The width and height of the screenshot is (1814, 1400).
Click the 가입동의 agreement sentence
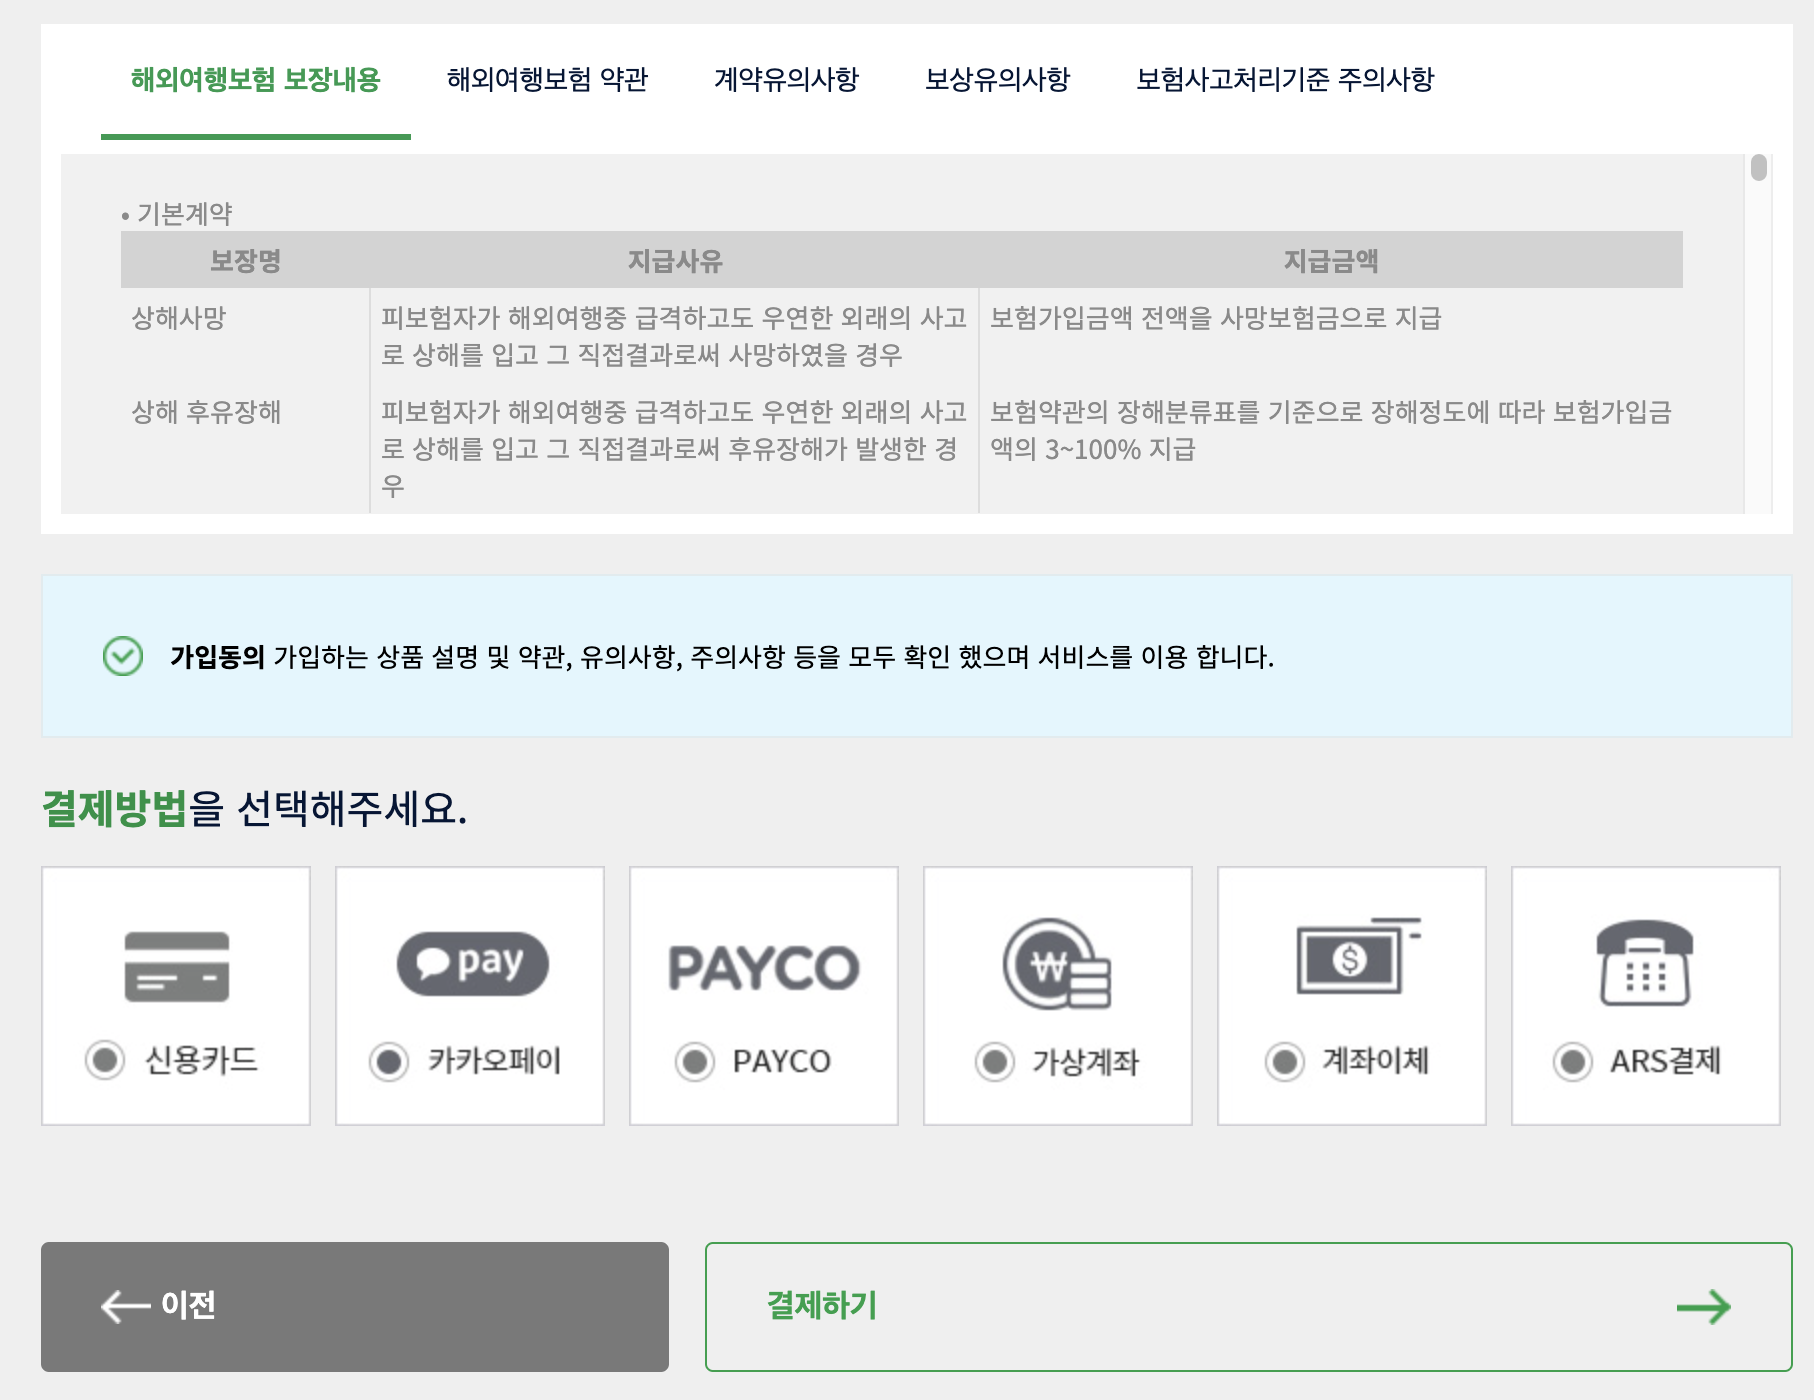722,657
